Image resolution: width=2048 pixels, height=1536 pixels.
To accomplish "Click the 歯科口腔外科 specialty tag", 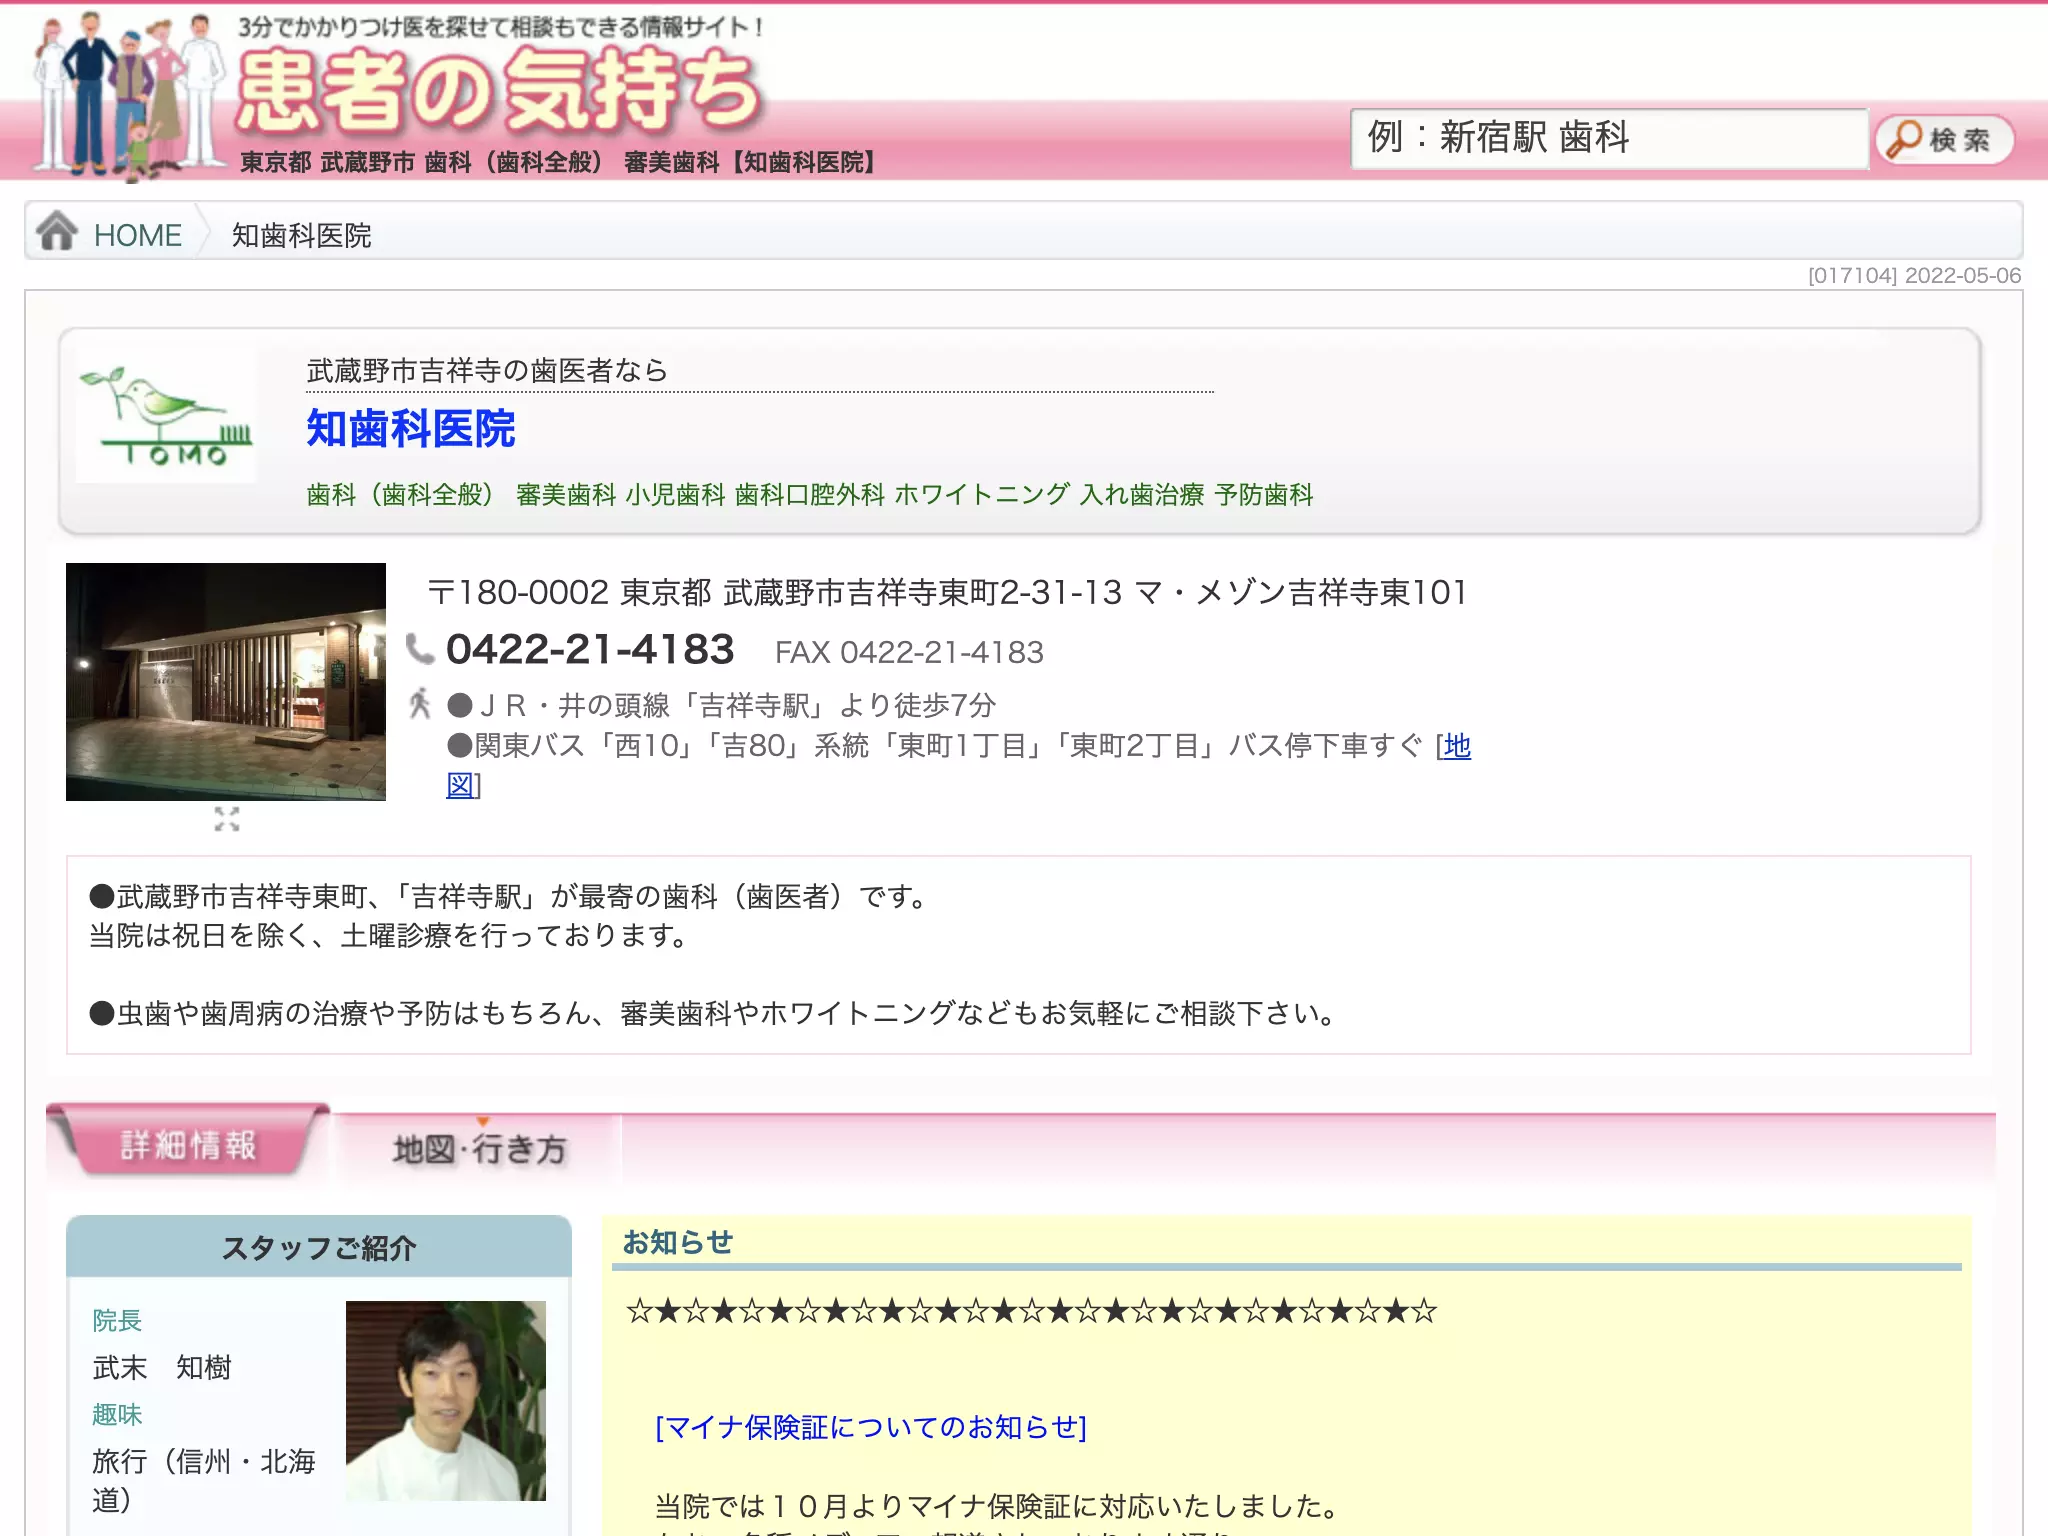I will click(809, 494).
